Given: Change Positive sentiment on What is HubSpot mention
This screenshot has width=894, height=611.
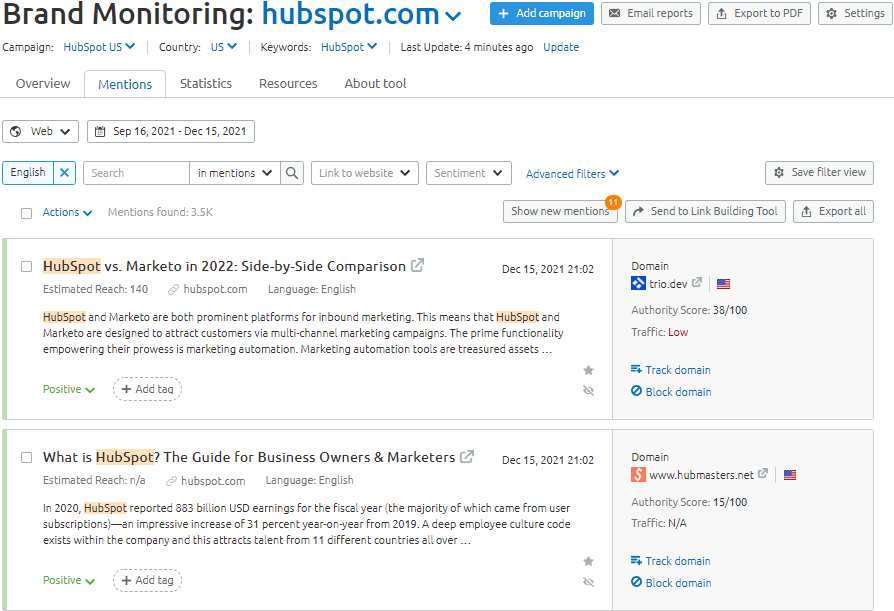Looking at the screenshot, I should click(x=69, y=580).
